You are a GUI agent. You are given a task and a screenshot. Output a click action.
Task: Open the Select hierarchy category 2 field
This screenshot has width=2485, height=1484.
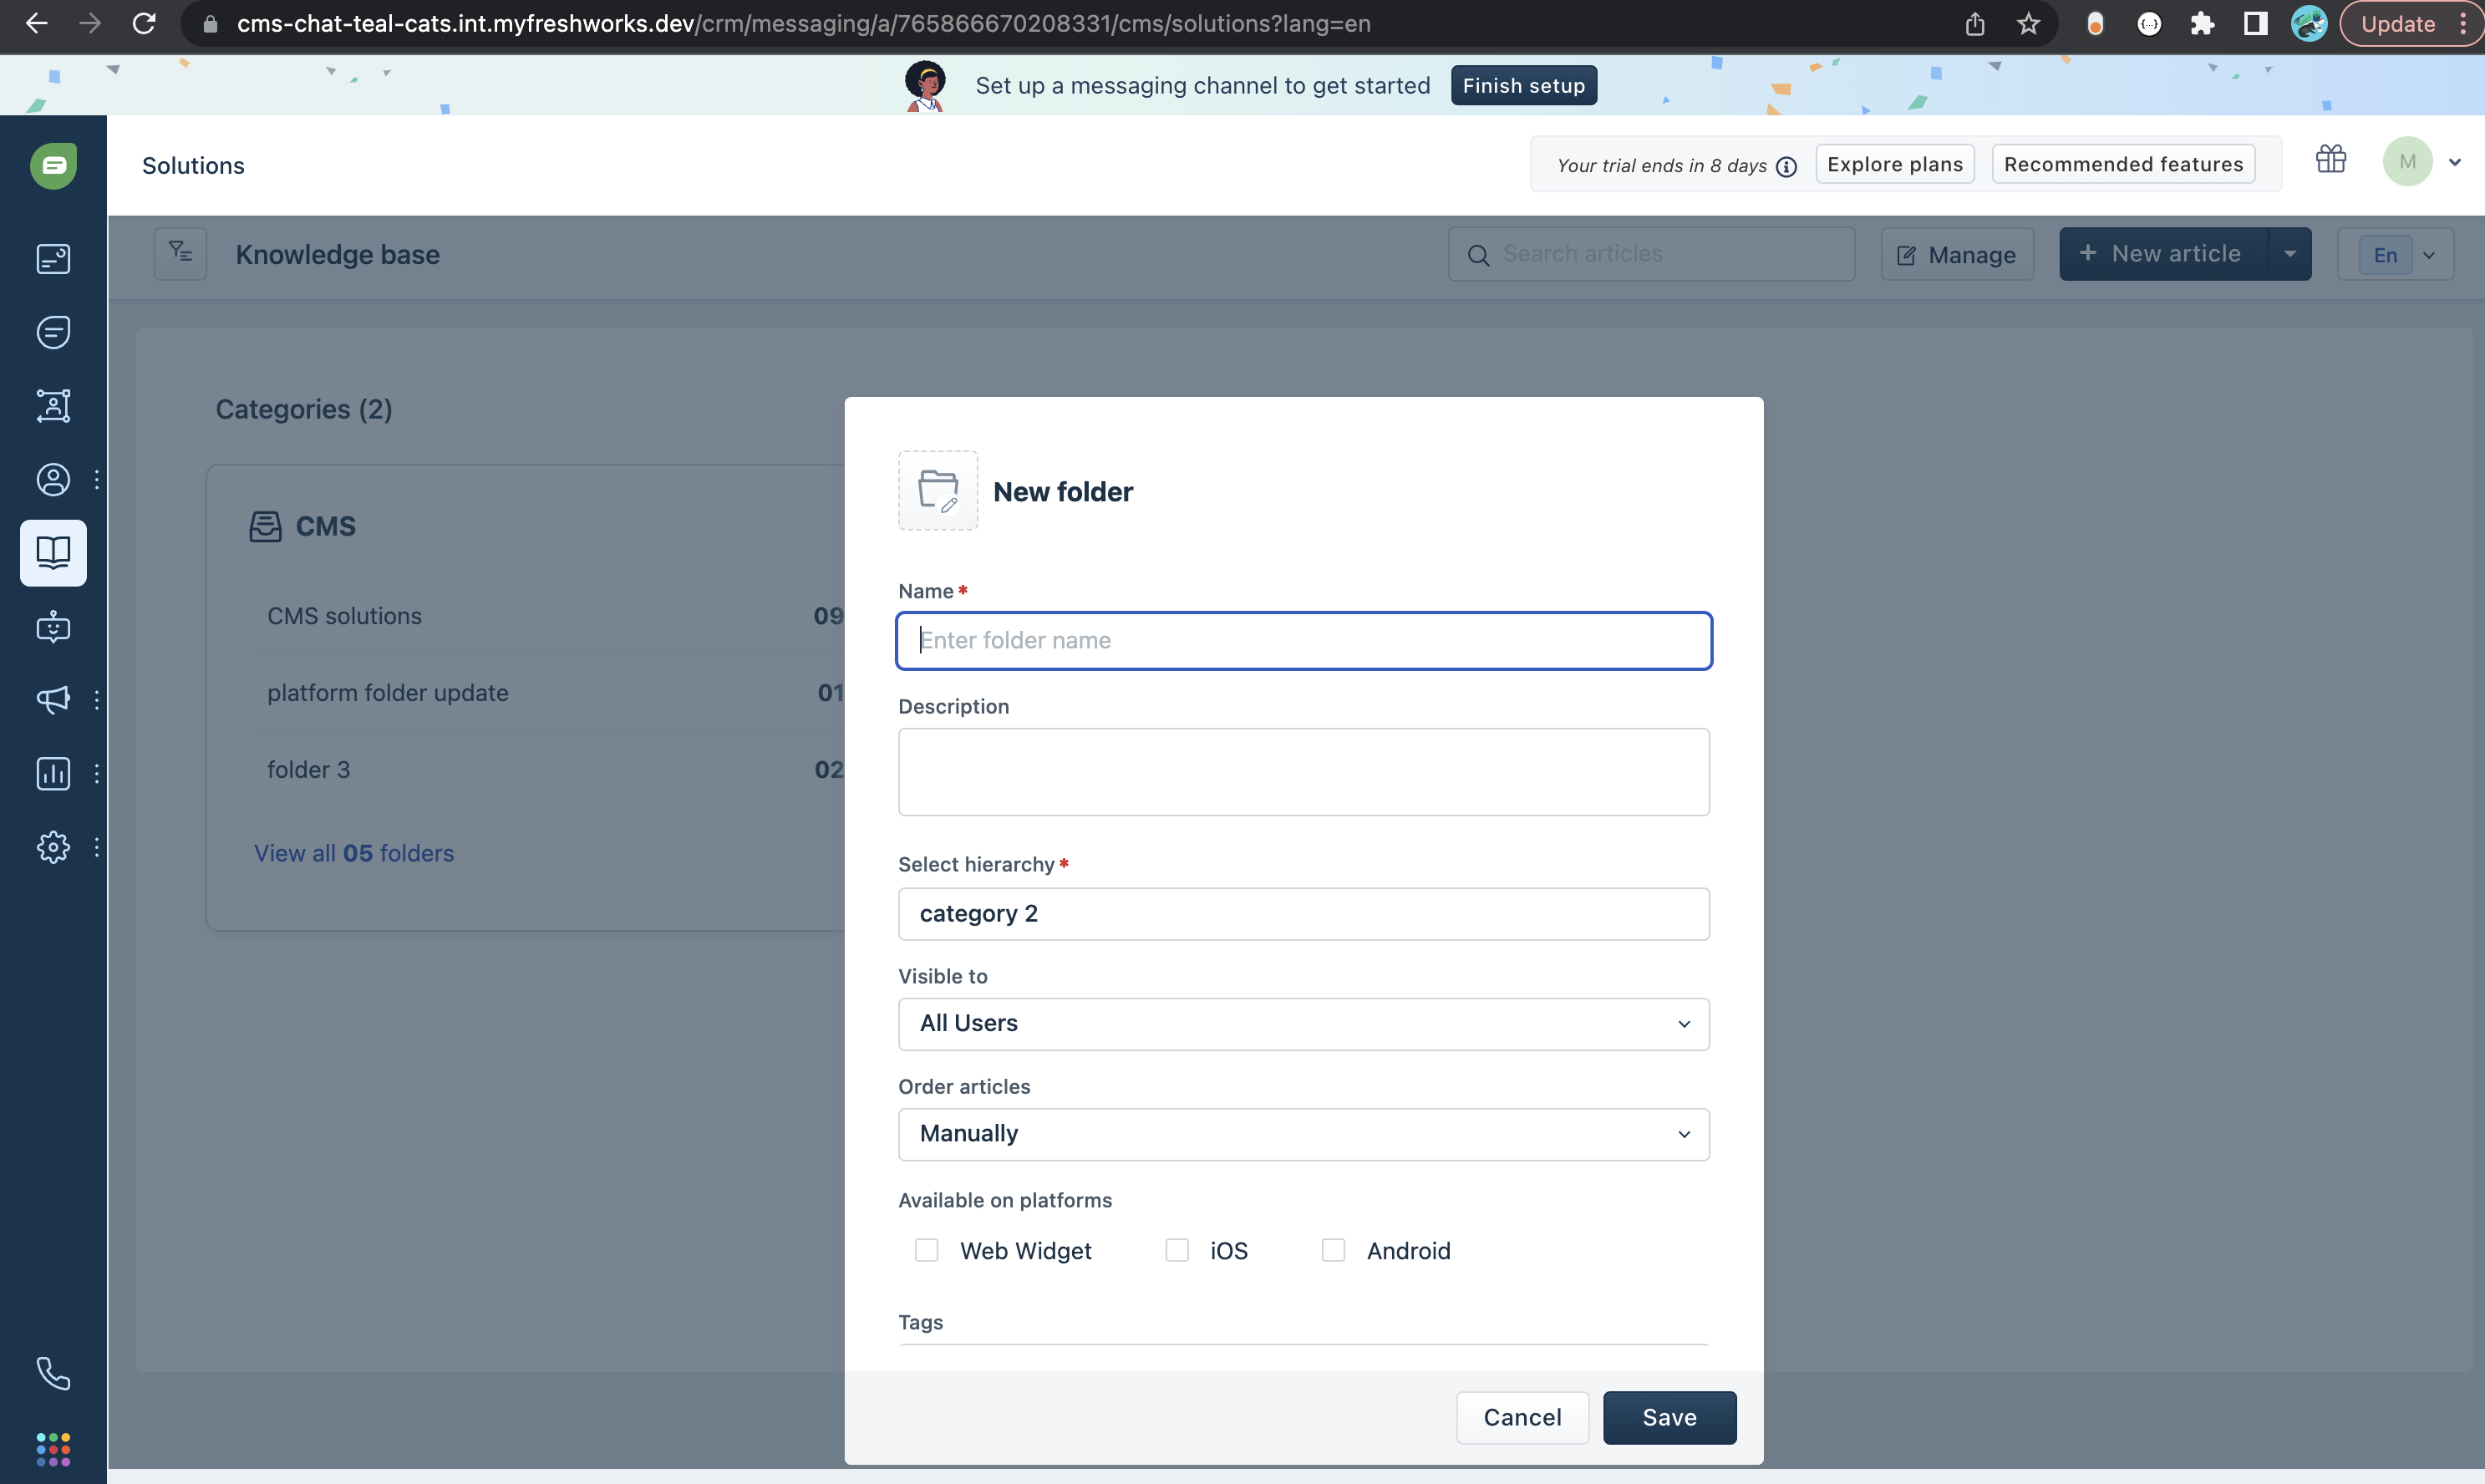[1303, 913]
